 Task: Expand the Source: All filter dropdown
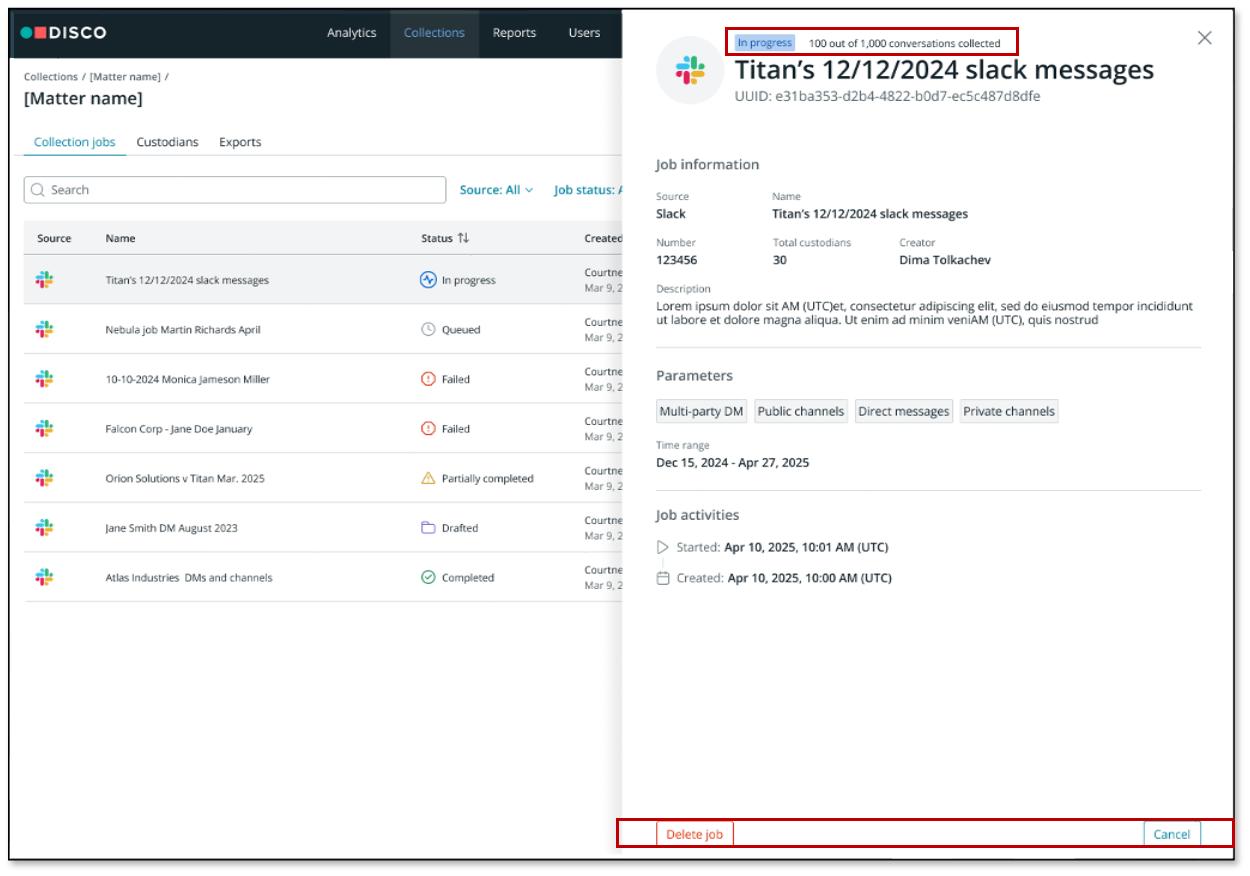496,190
